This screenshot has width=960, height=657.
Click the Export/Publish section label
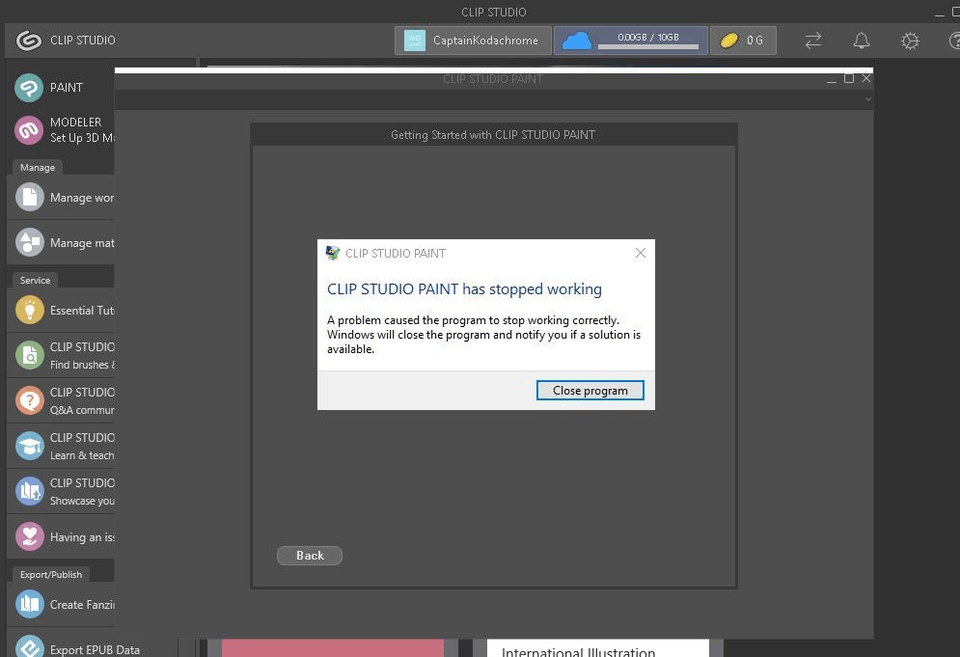[x=51, y=574]
